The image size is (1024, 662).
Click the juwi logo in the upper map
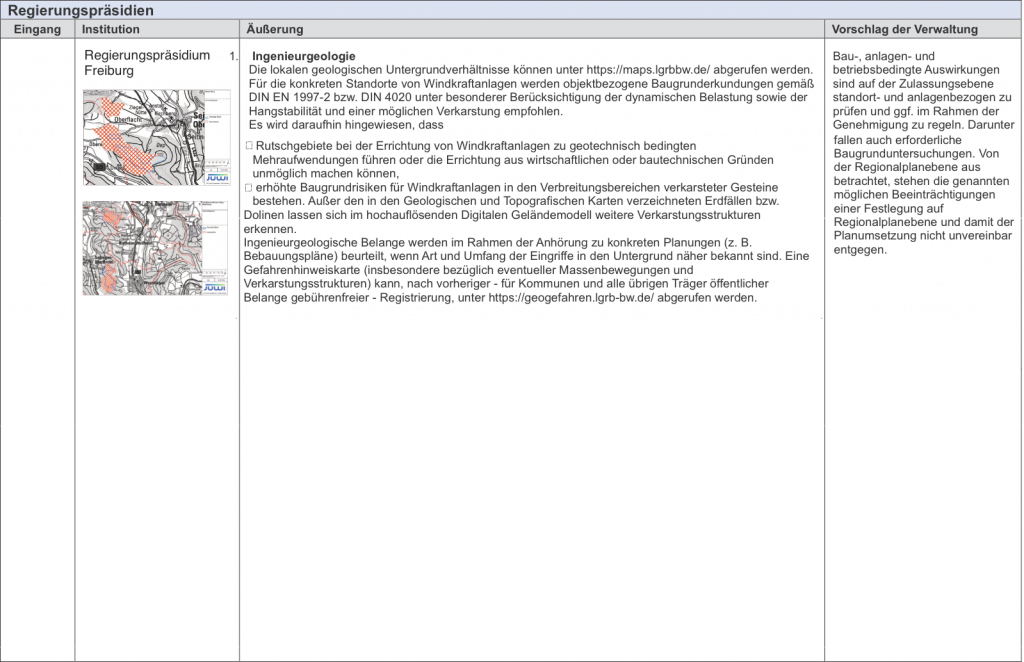[x=215, y=176]
